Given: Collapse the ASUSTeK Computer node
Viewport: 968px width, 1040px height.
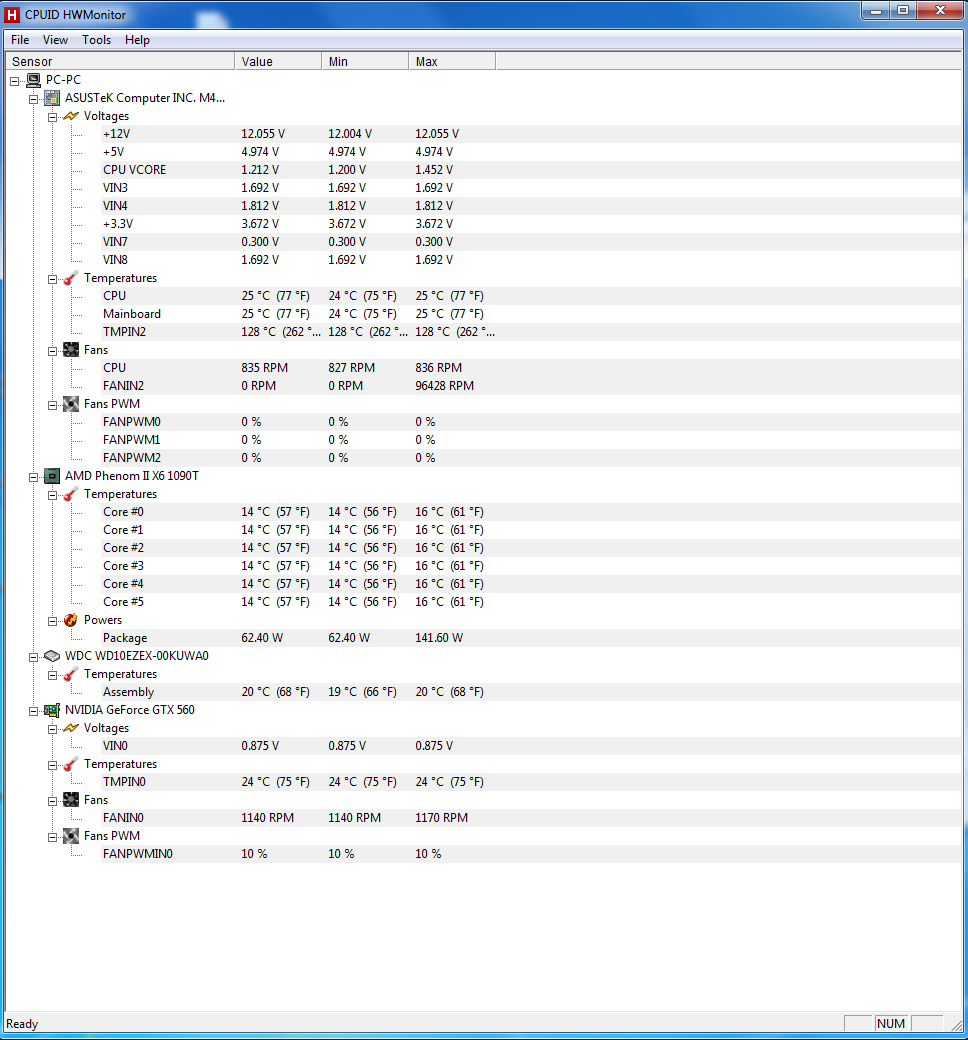Looking at the screenshot, I should [33, 99].
